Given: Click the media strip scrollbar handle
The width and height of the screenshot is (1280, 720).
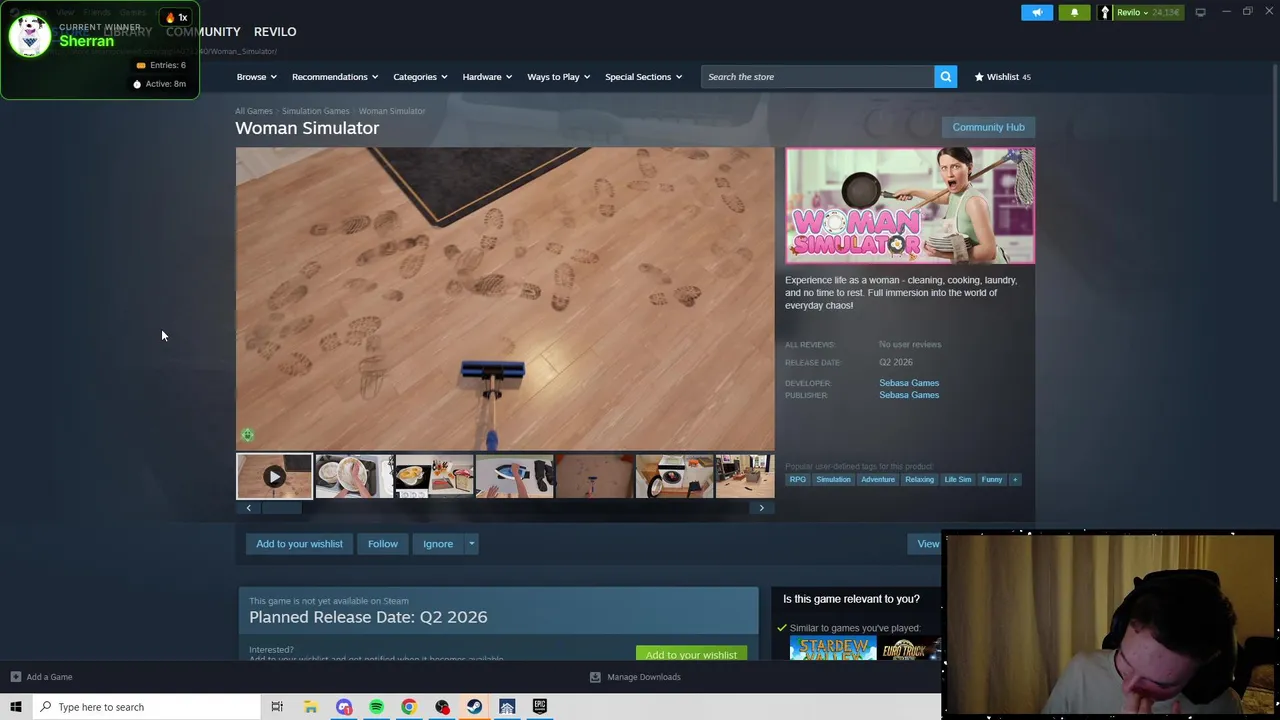Looking at the screenshot, I should pyautogui.click(x=281, y=508).
